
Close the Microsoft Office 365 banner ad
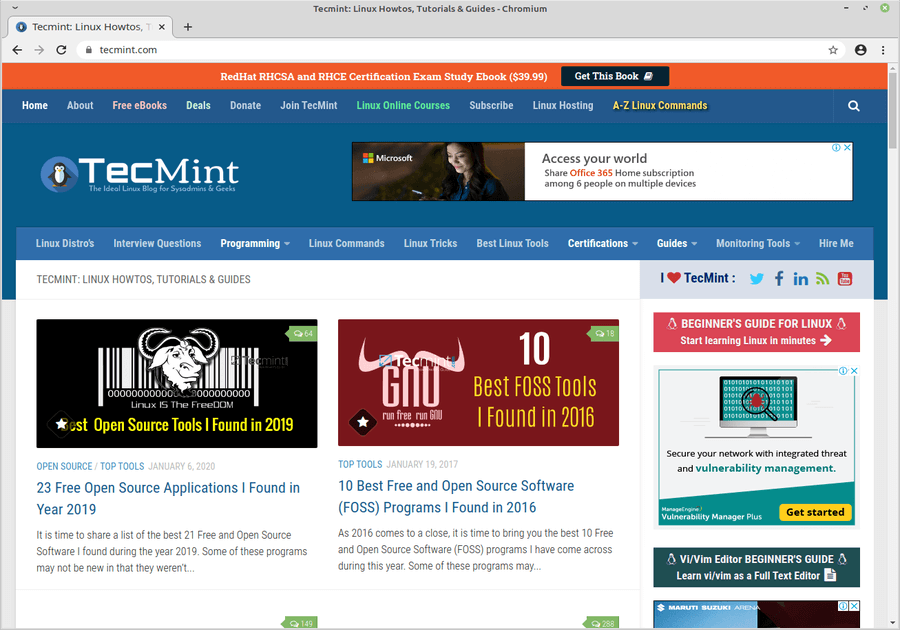(x=847, y=147)
